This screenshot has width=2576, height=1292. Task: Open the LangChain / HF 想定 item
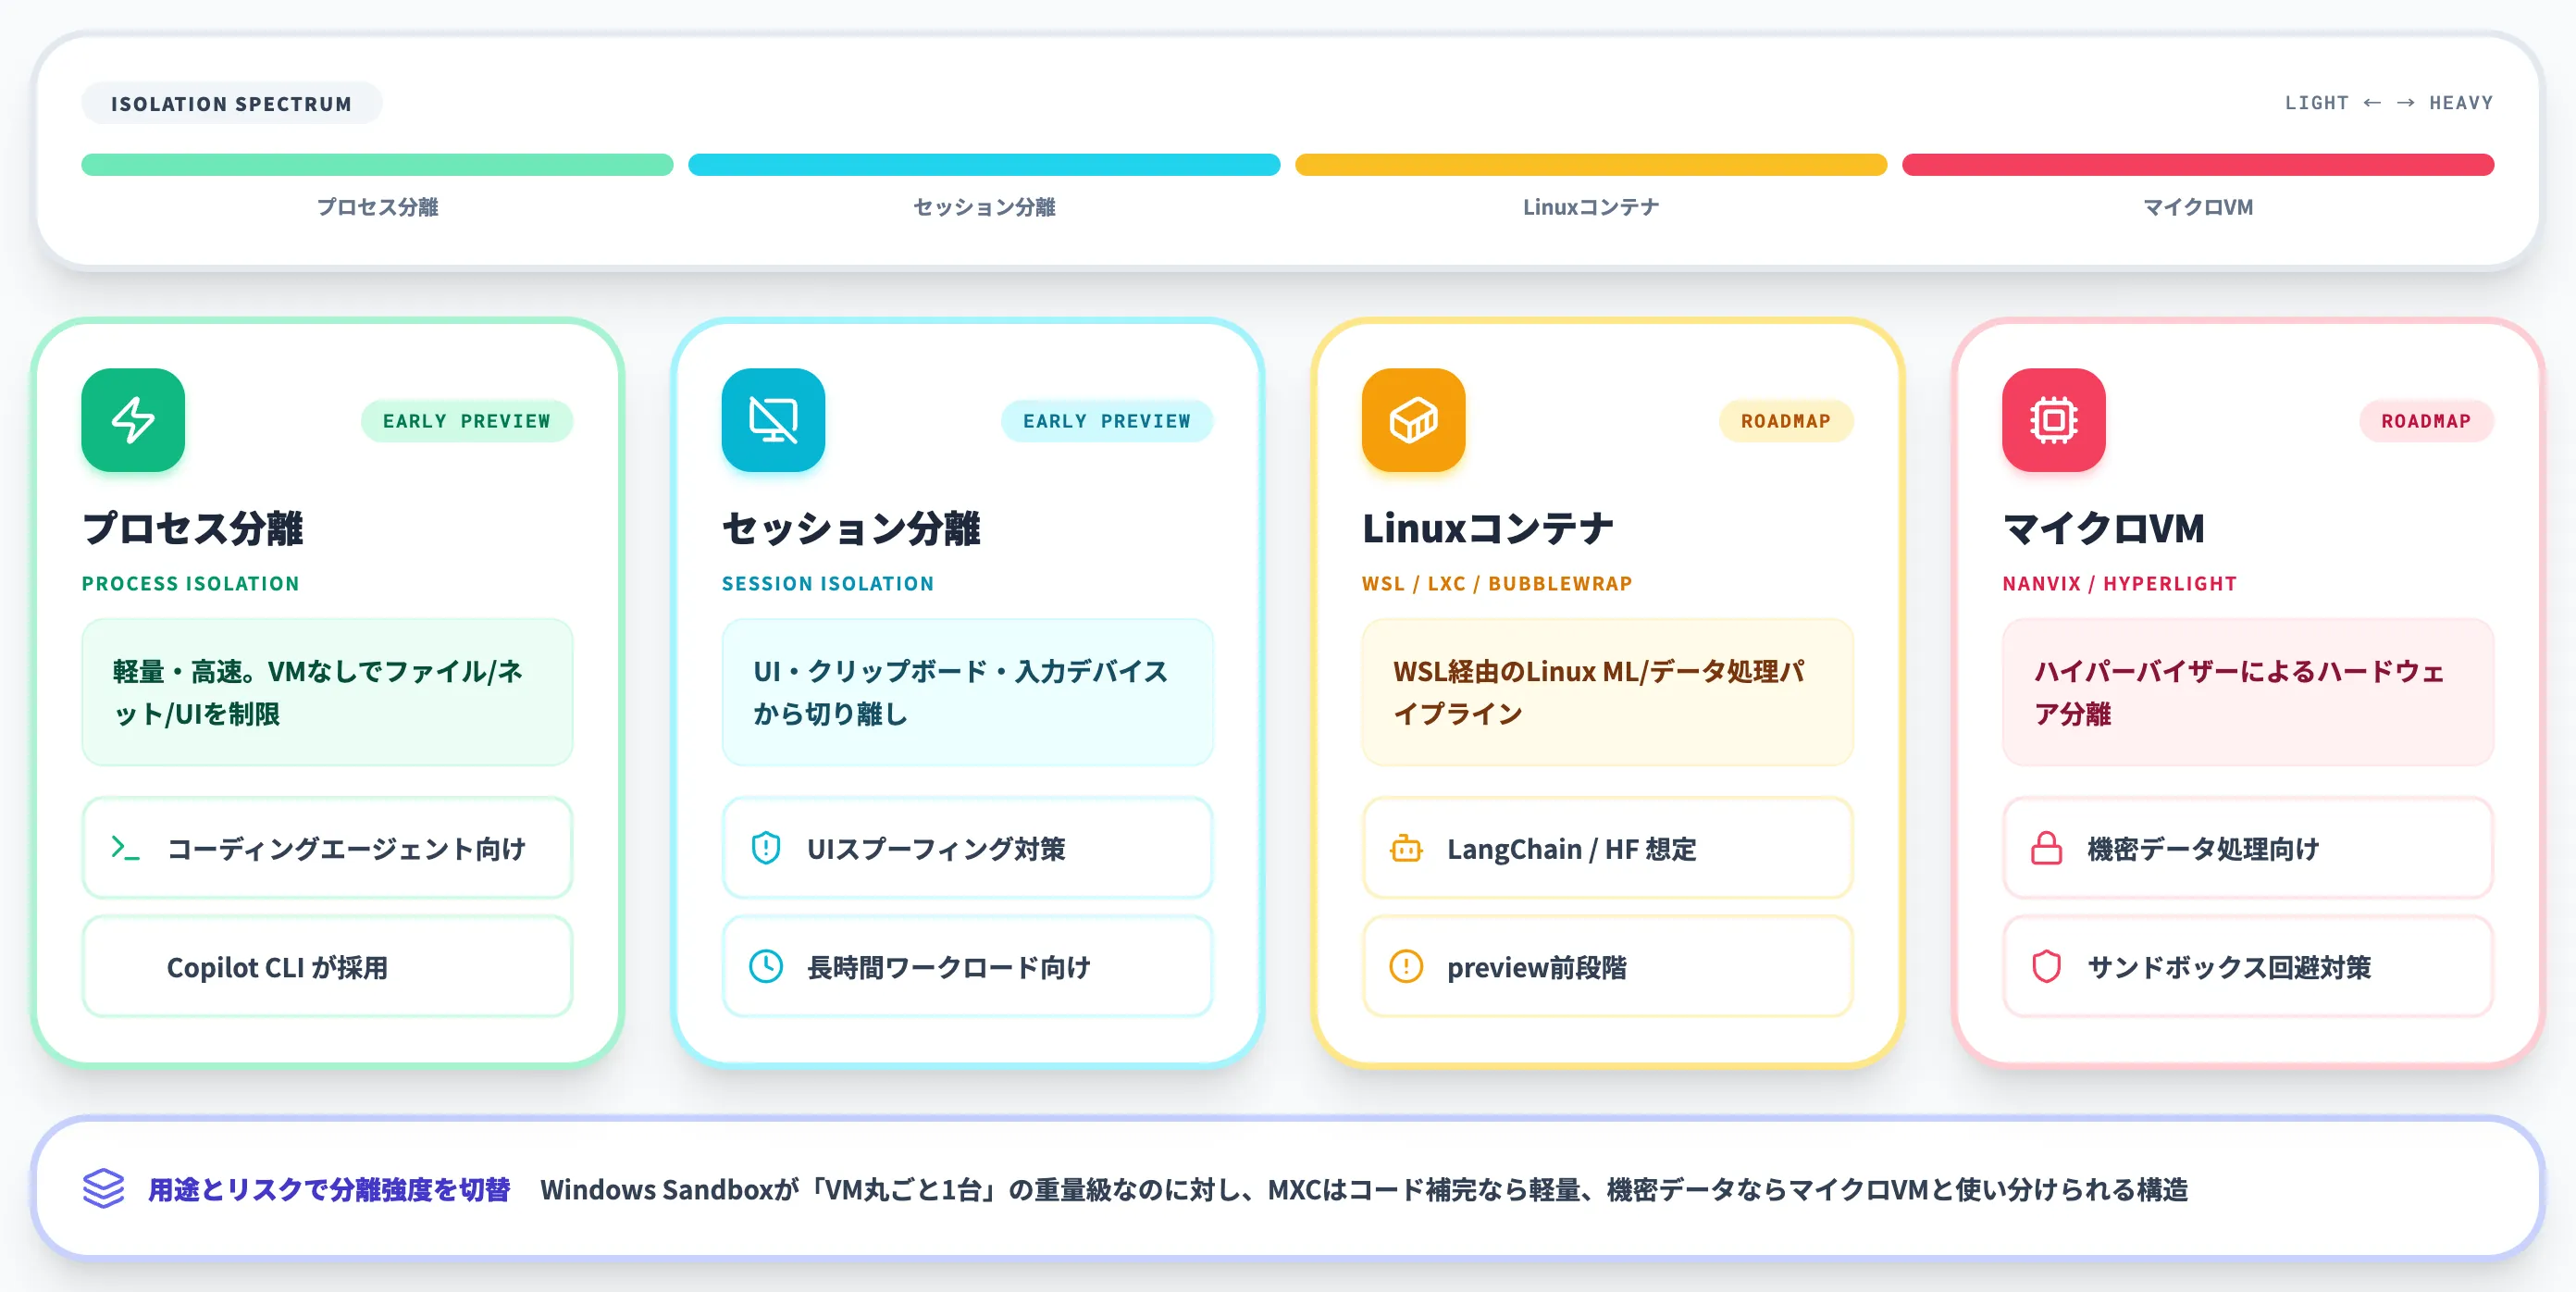click(x=1607, y=849)
